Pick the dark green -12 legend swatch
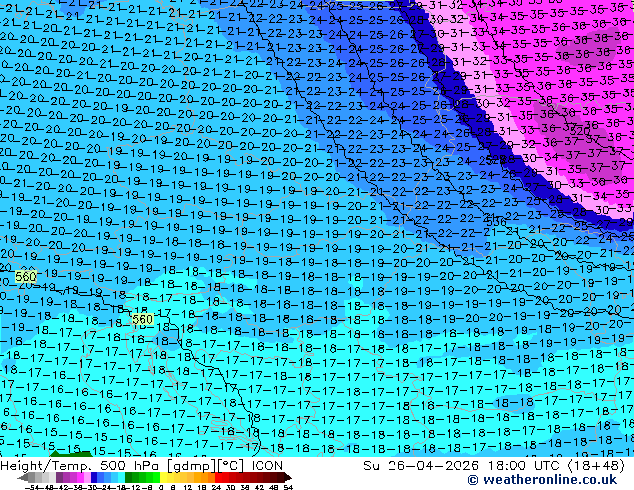The image size is (634, 490). [x=129, y=478]
